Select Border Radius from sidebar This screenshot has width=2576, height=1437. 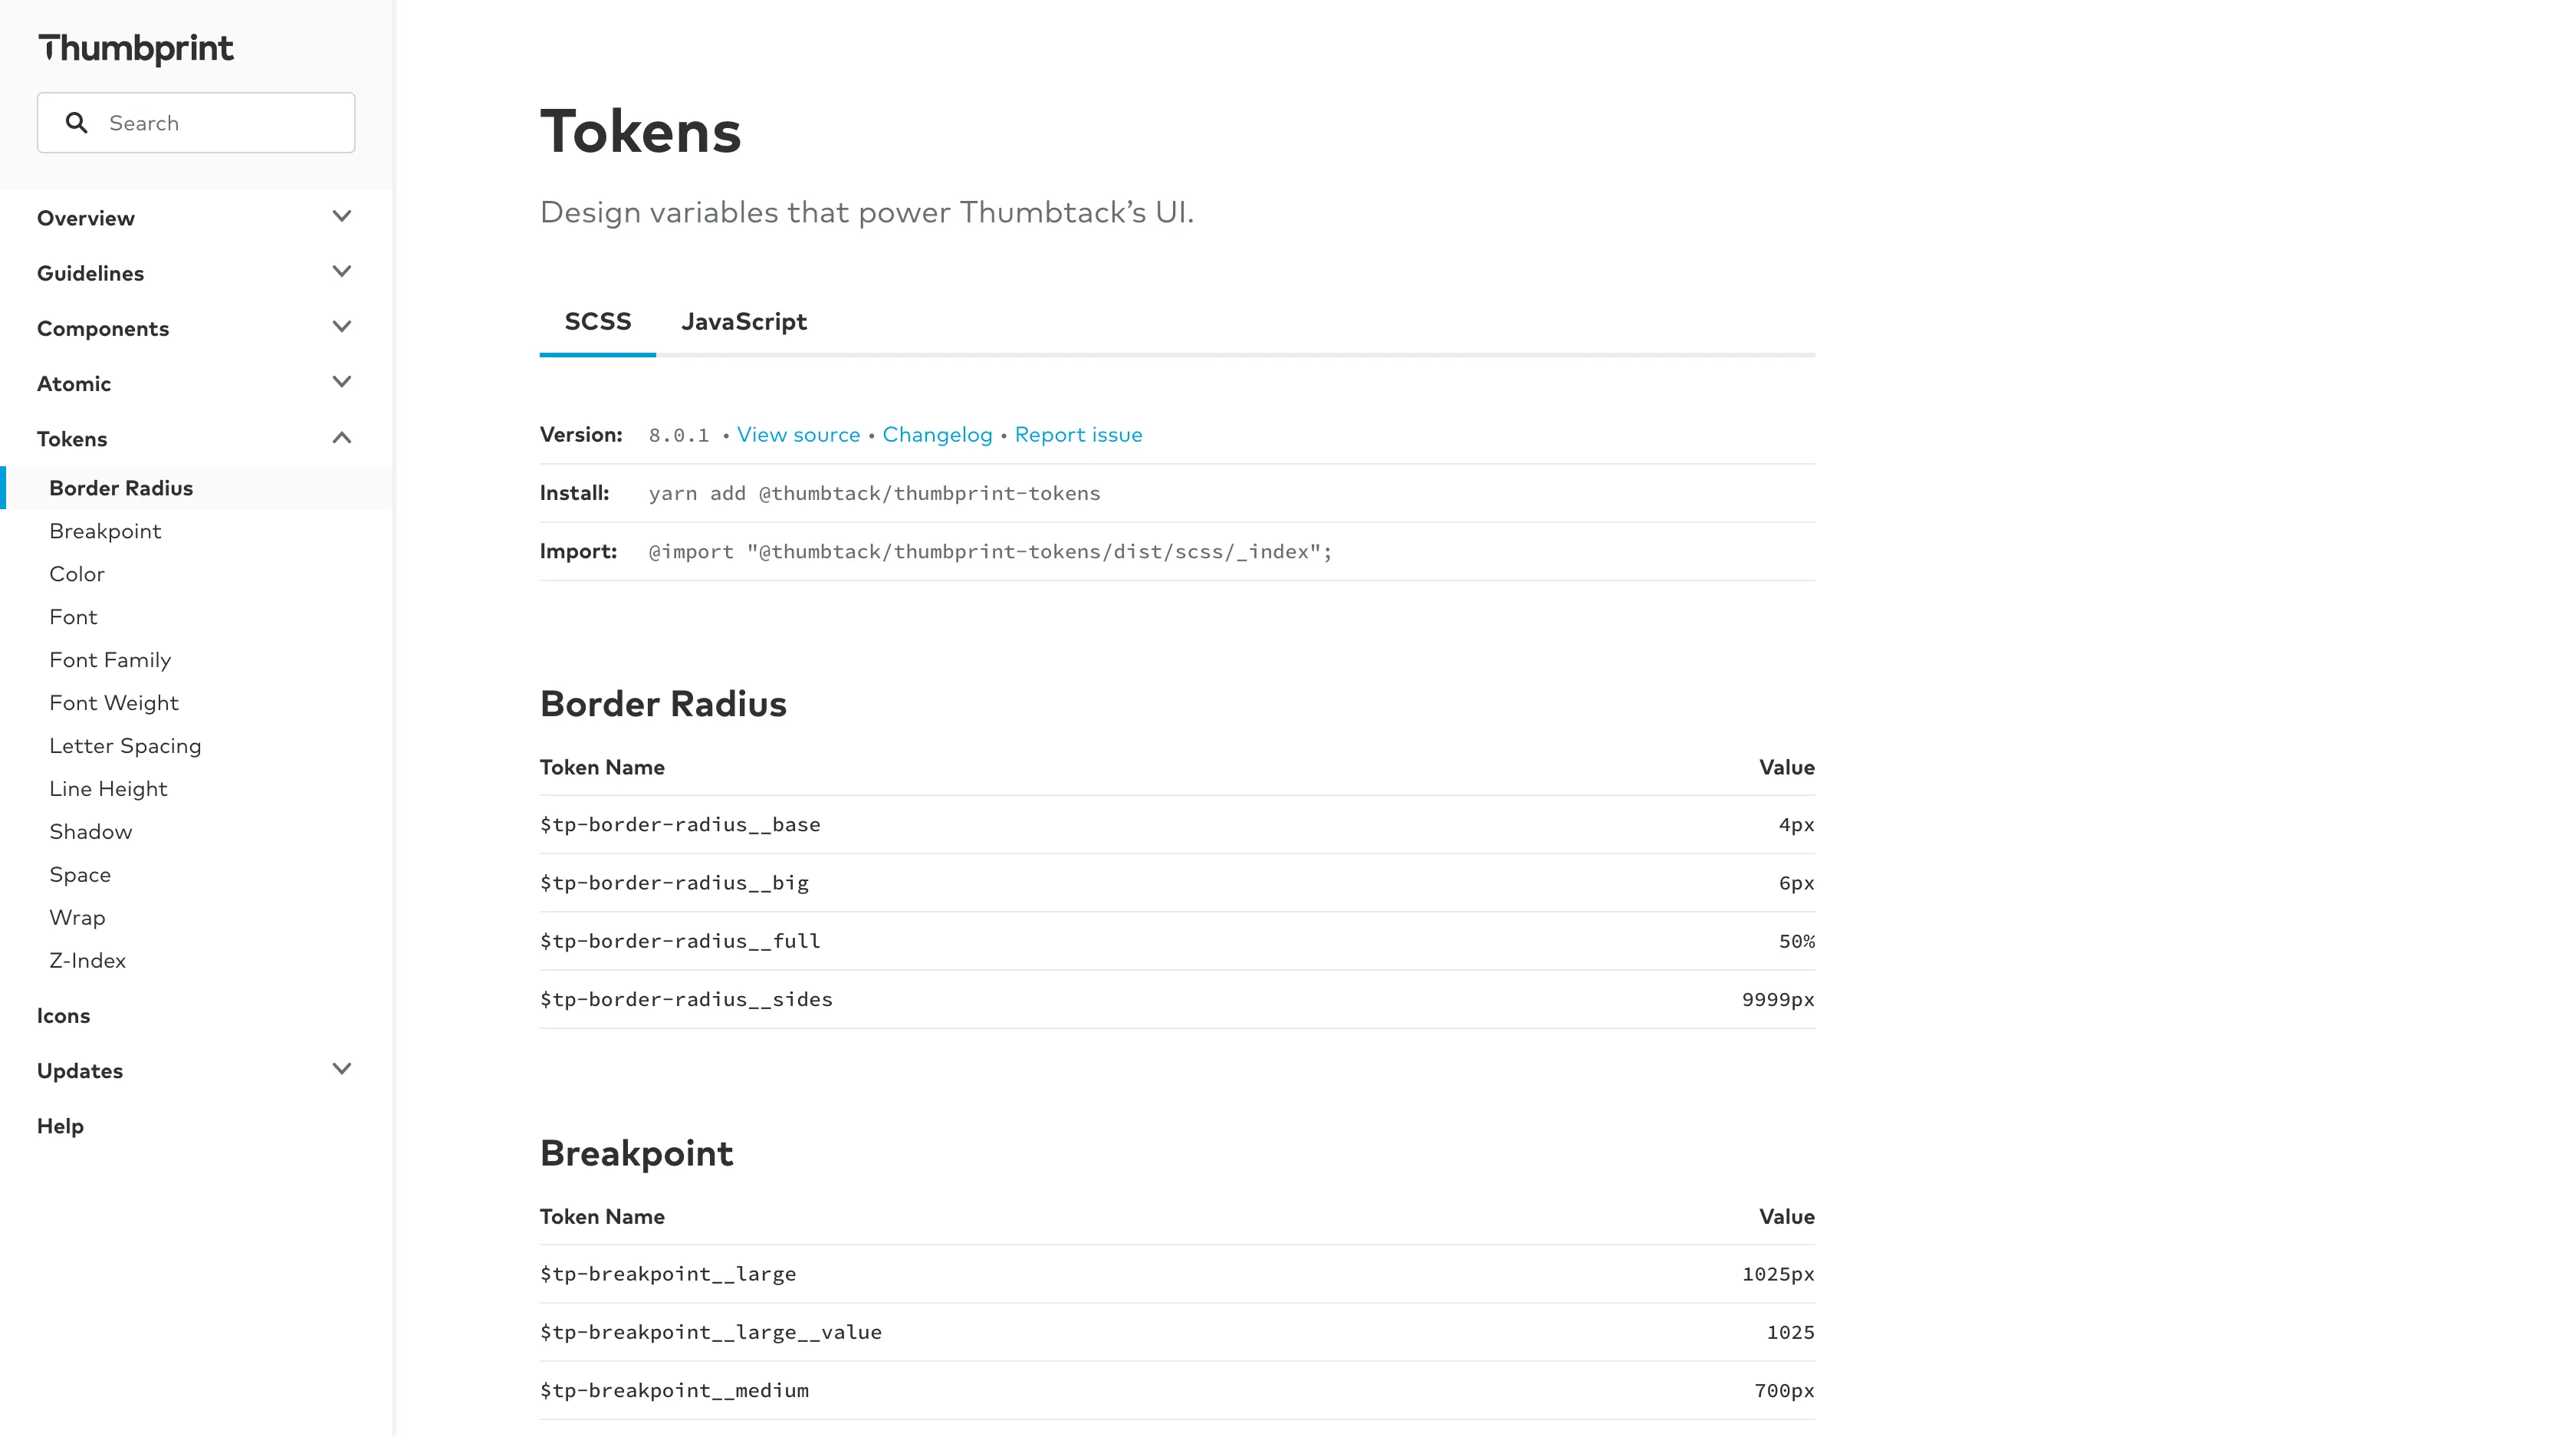click(122, 487)
